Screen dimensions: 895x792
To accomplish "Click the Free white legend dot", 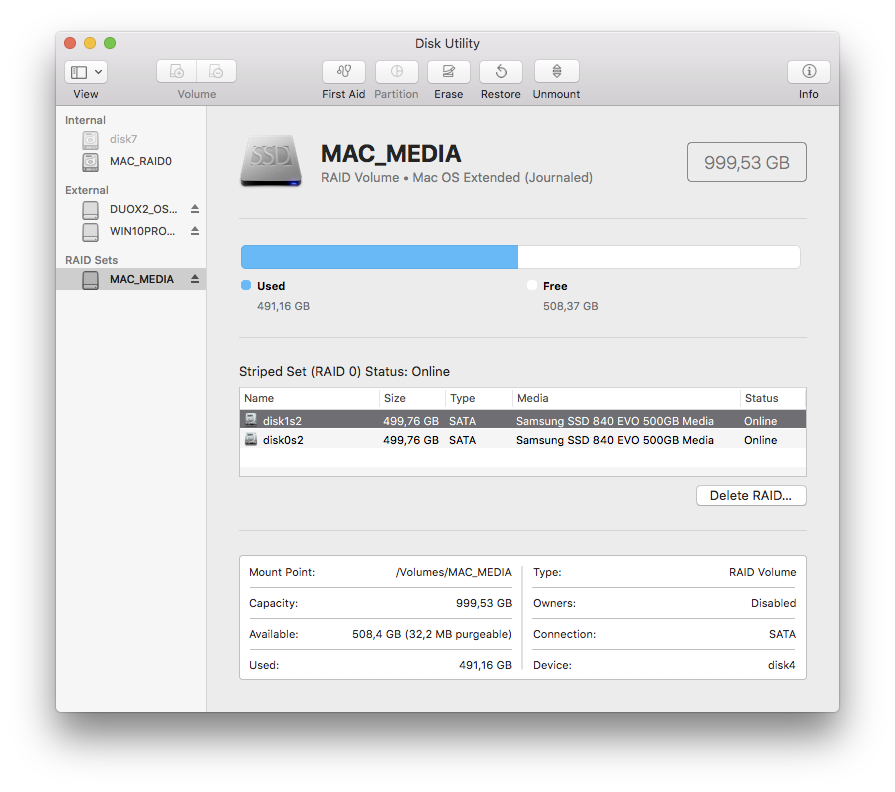I will [x=532, y=285].
